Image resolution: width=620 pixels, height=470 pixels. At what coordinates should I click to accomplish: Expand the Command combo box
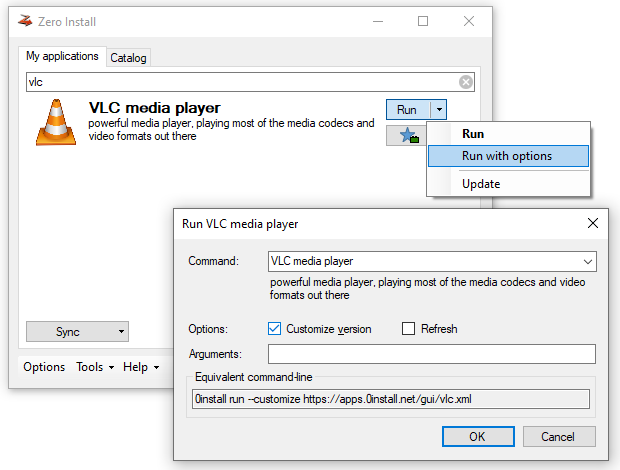(588, 261)
